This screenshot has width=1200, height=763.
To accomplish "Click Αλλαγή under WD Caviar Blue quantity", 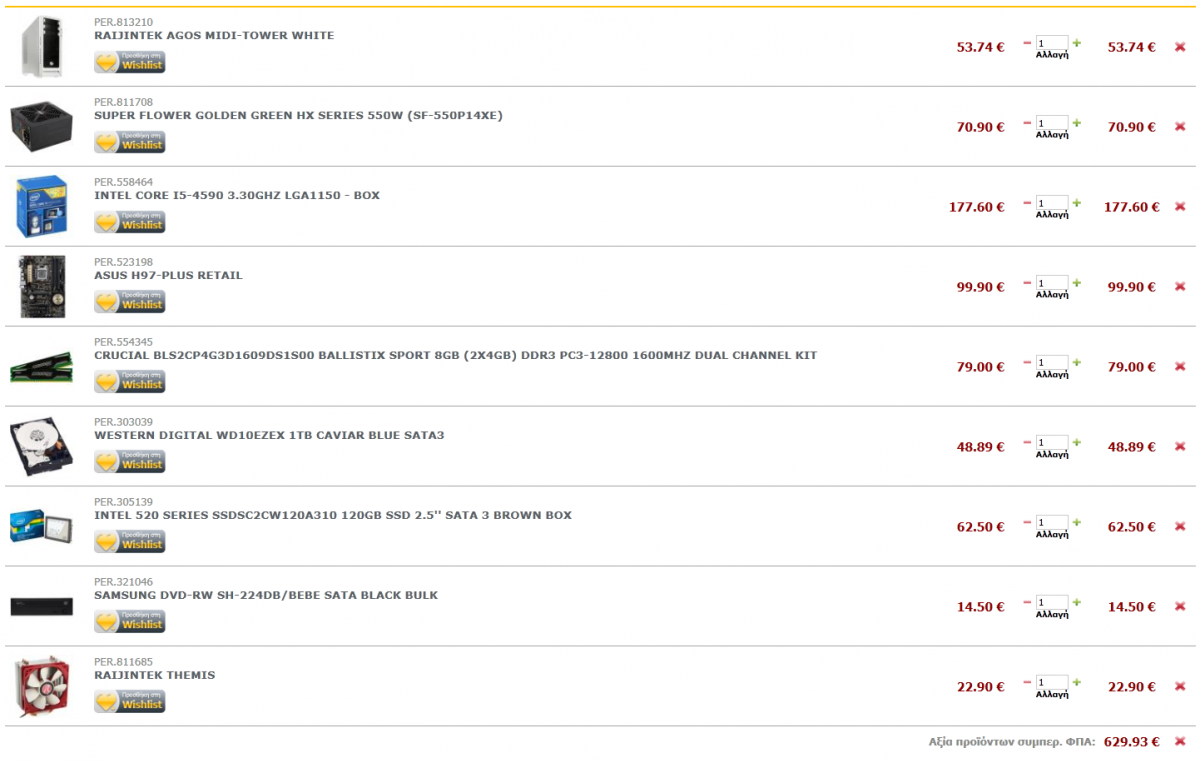I will pos(1052,455).
